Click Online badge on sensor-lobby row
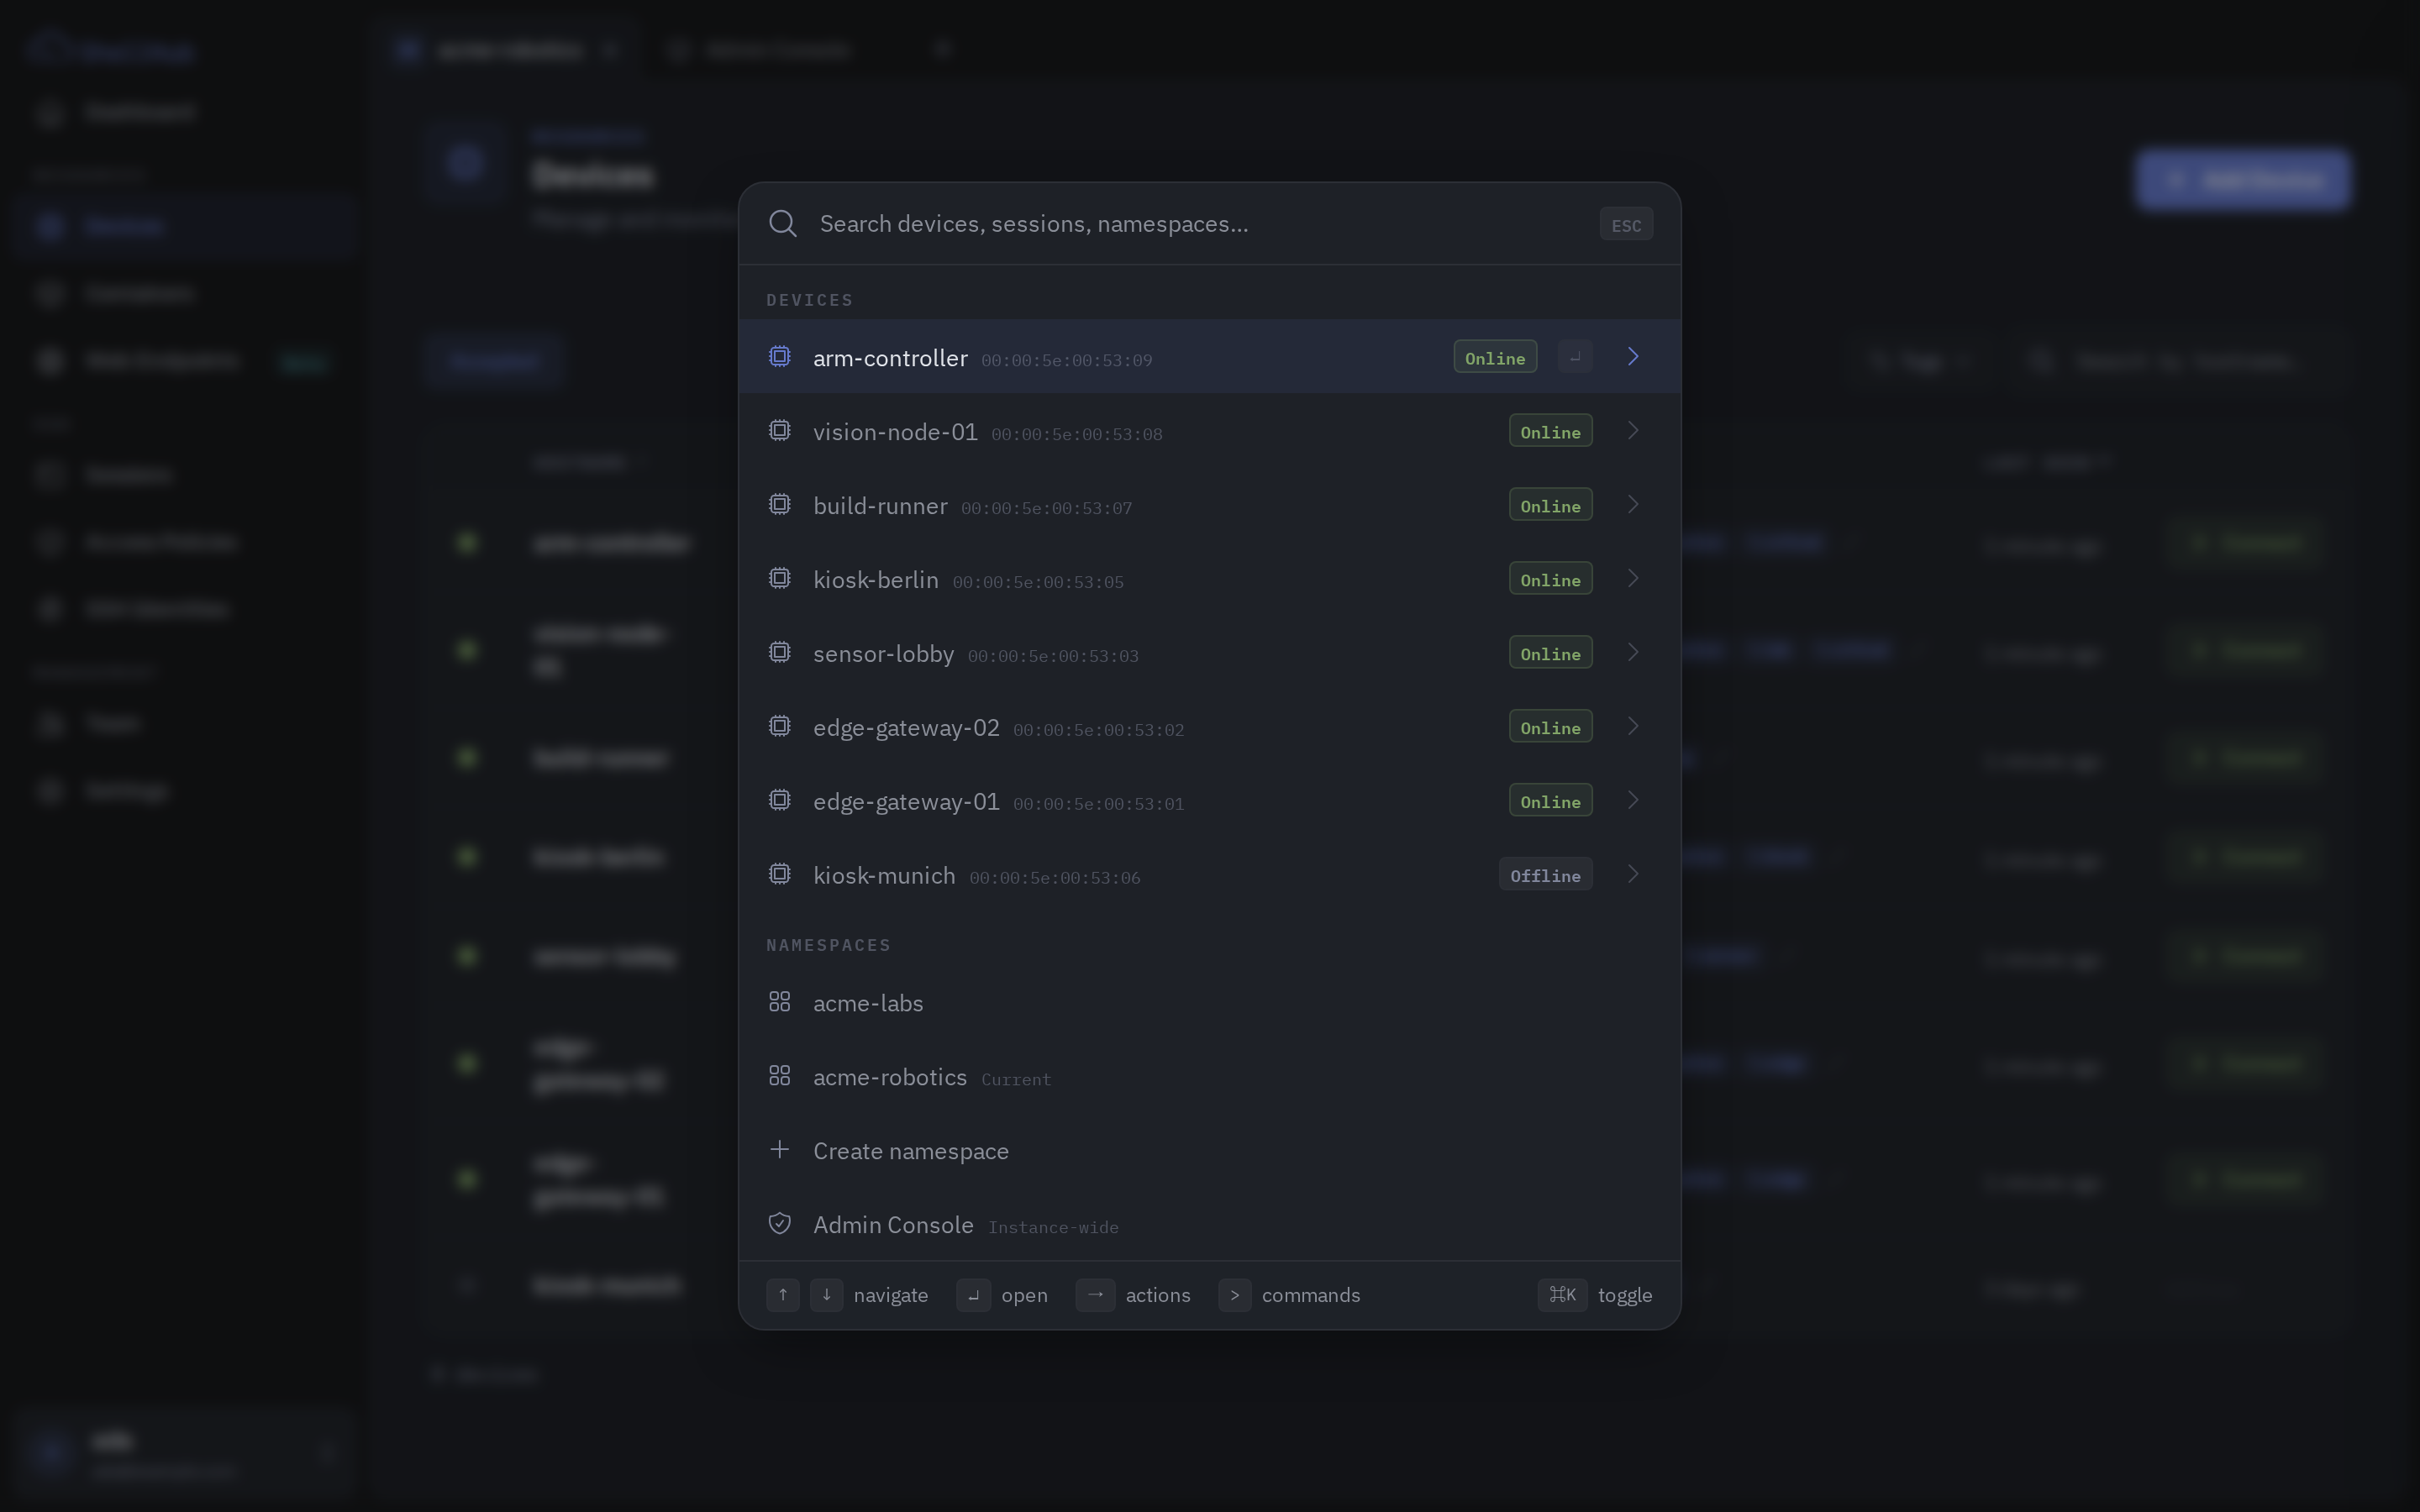This screenshot has height=1512, width=2420. pyautogui.click(x=1550, y=653)
